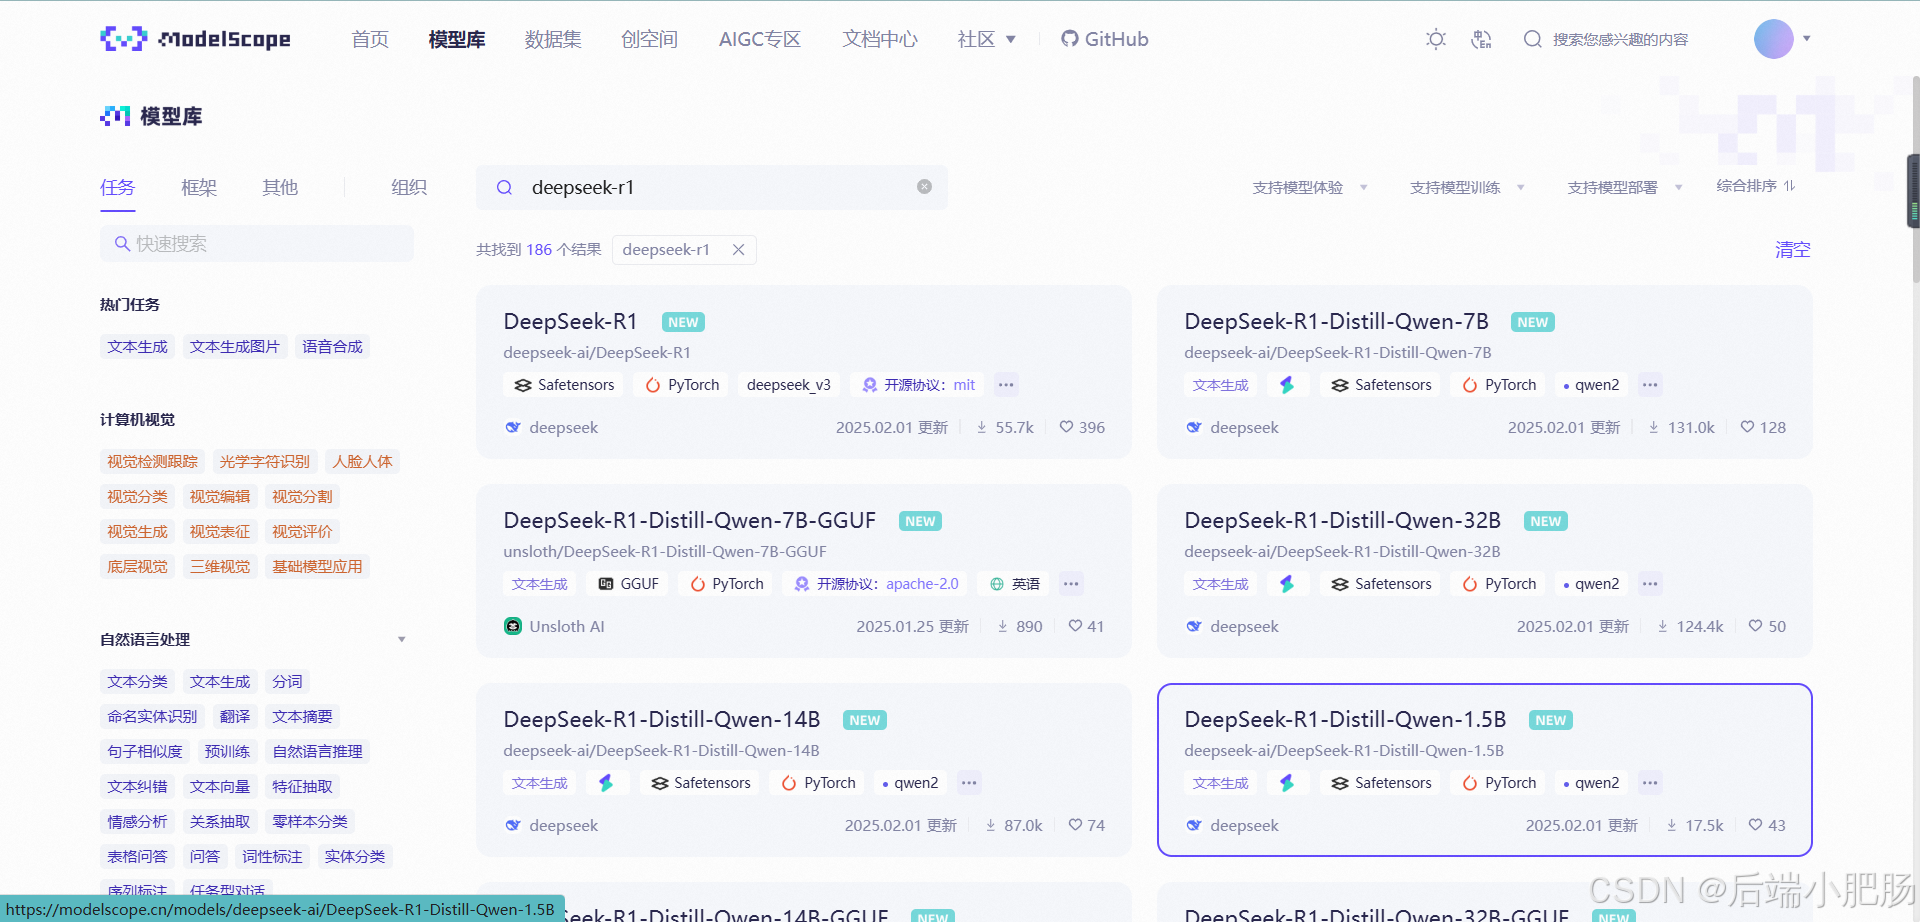Favorite DeepSeek-R1 using its heart icon
1920x922 pixels.
tap(1066, 427)
